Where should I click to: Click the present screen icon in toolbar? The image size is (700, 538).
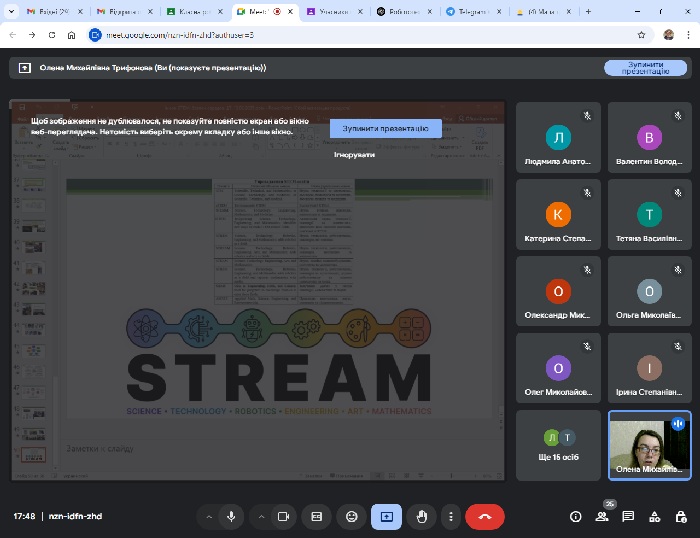click(386, 516)
